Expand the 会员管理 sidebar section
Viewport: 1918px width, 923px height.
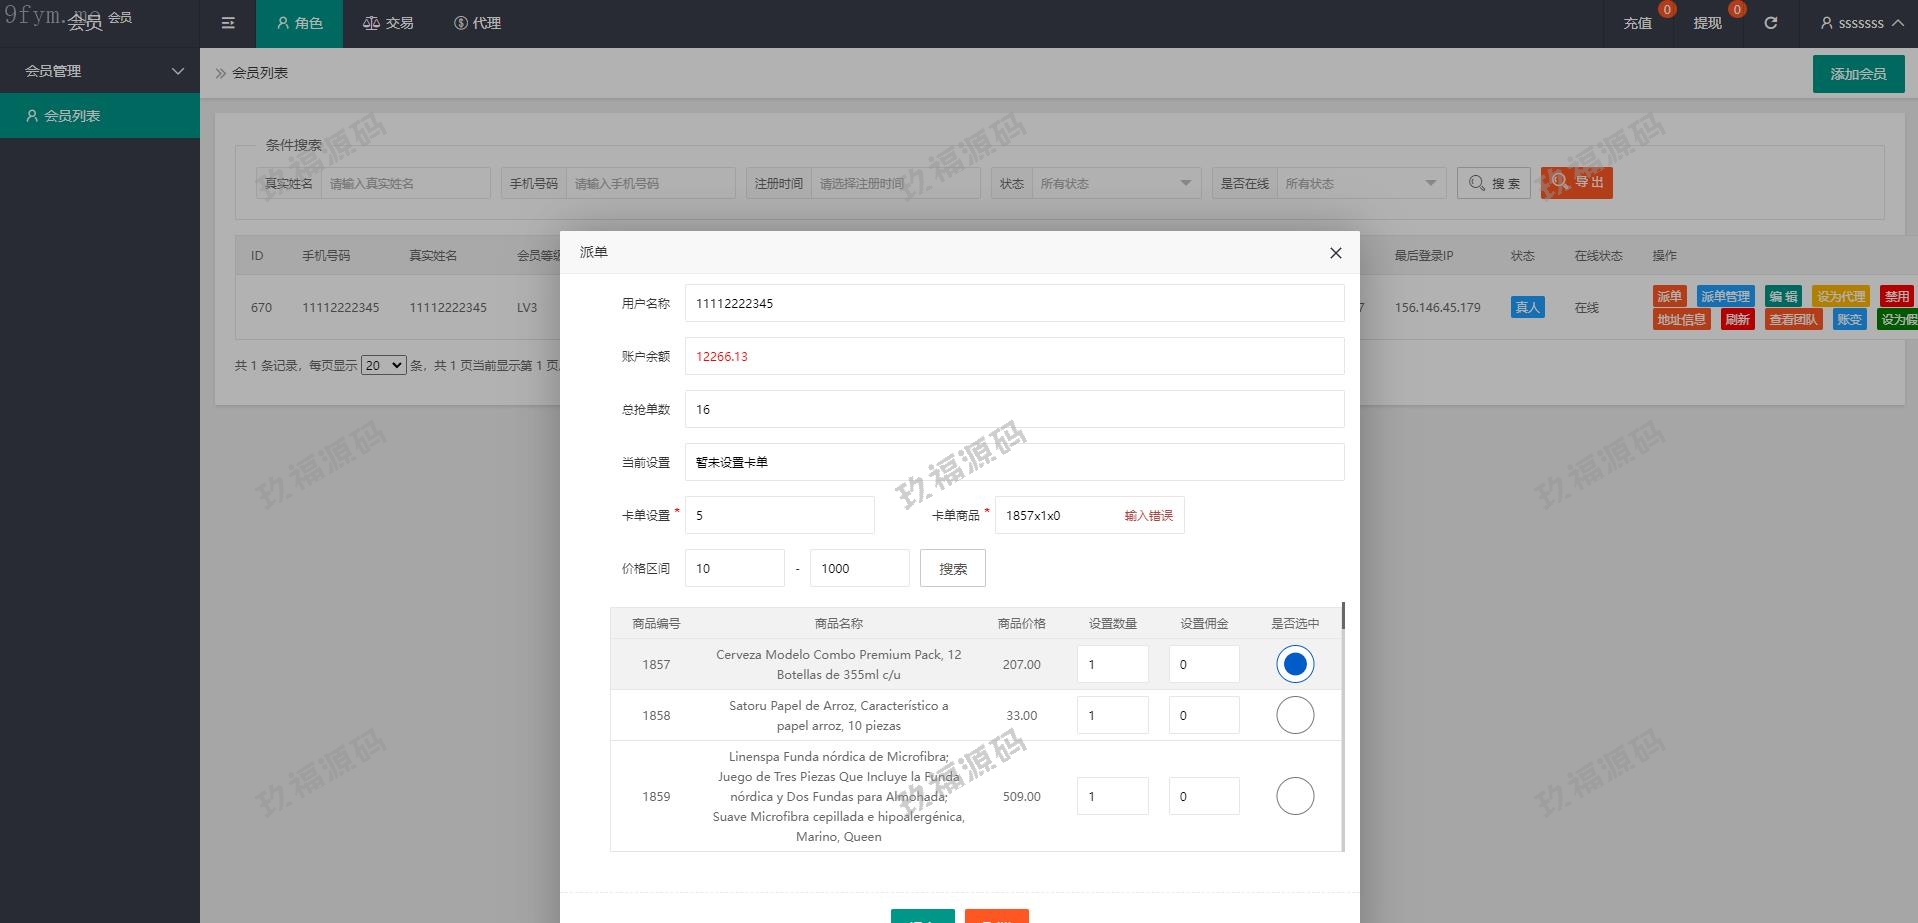100,71
